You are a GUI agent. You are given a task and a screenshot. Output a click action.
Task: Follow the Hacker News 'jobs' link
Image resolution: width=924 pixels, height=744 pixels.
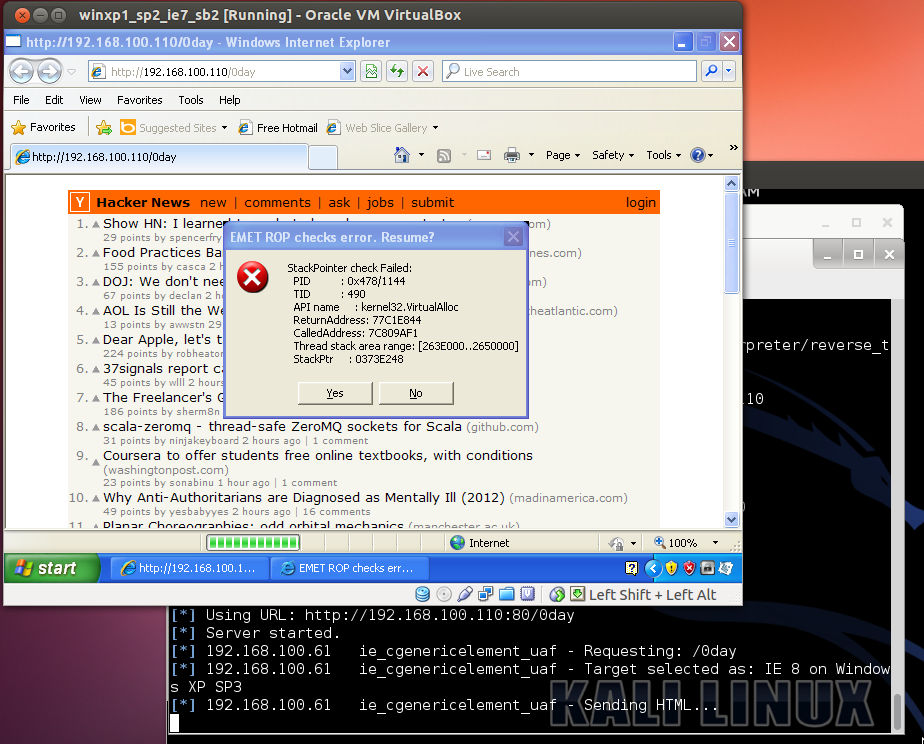(380, 203)
